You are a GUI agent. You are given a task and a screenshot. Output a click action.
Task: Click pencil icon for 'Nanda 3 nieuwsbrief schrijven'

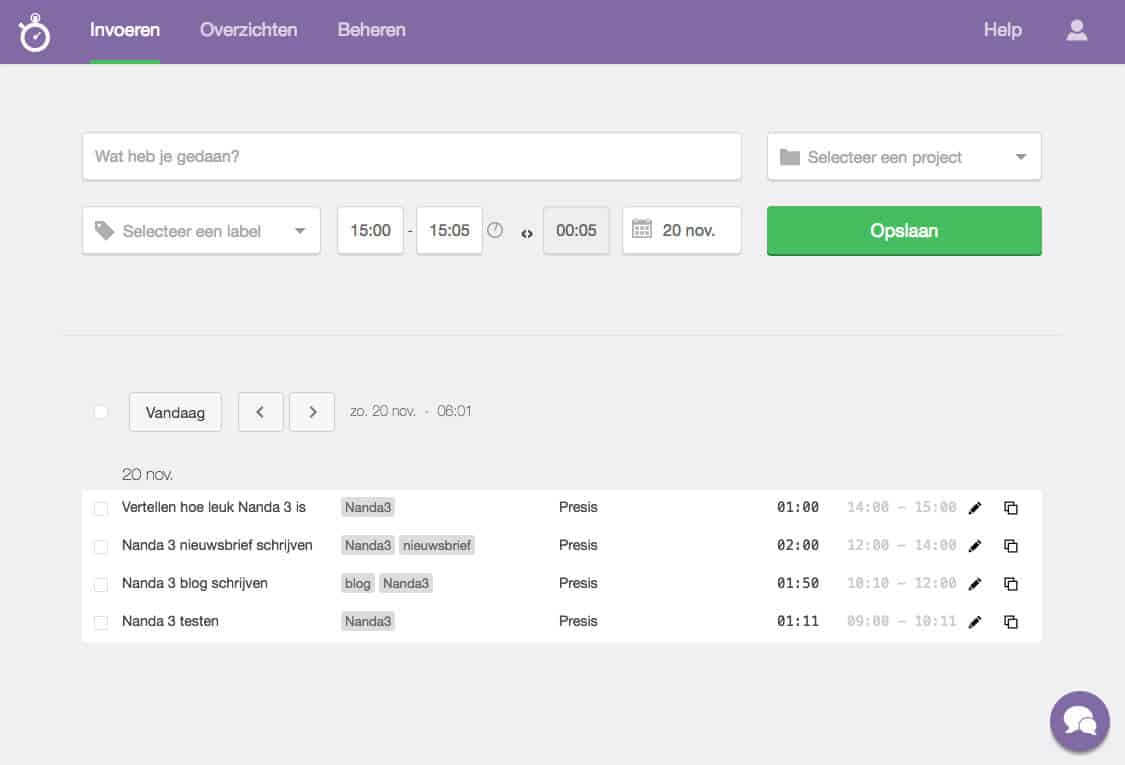975,546
